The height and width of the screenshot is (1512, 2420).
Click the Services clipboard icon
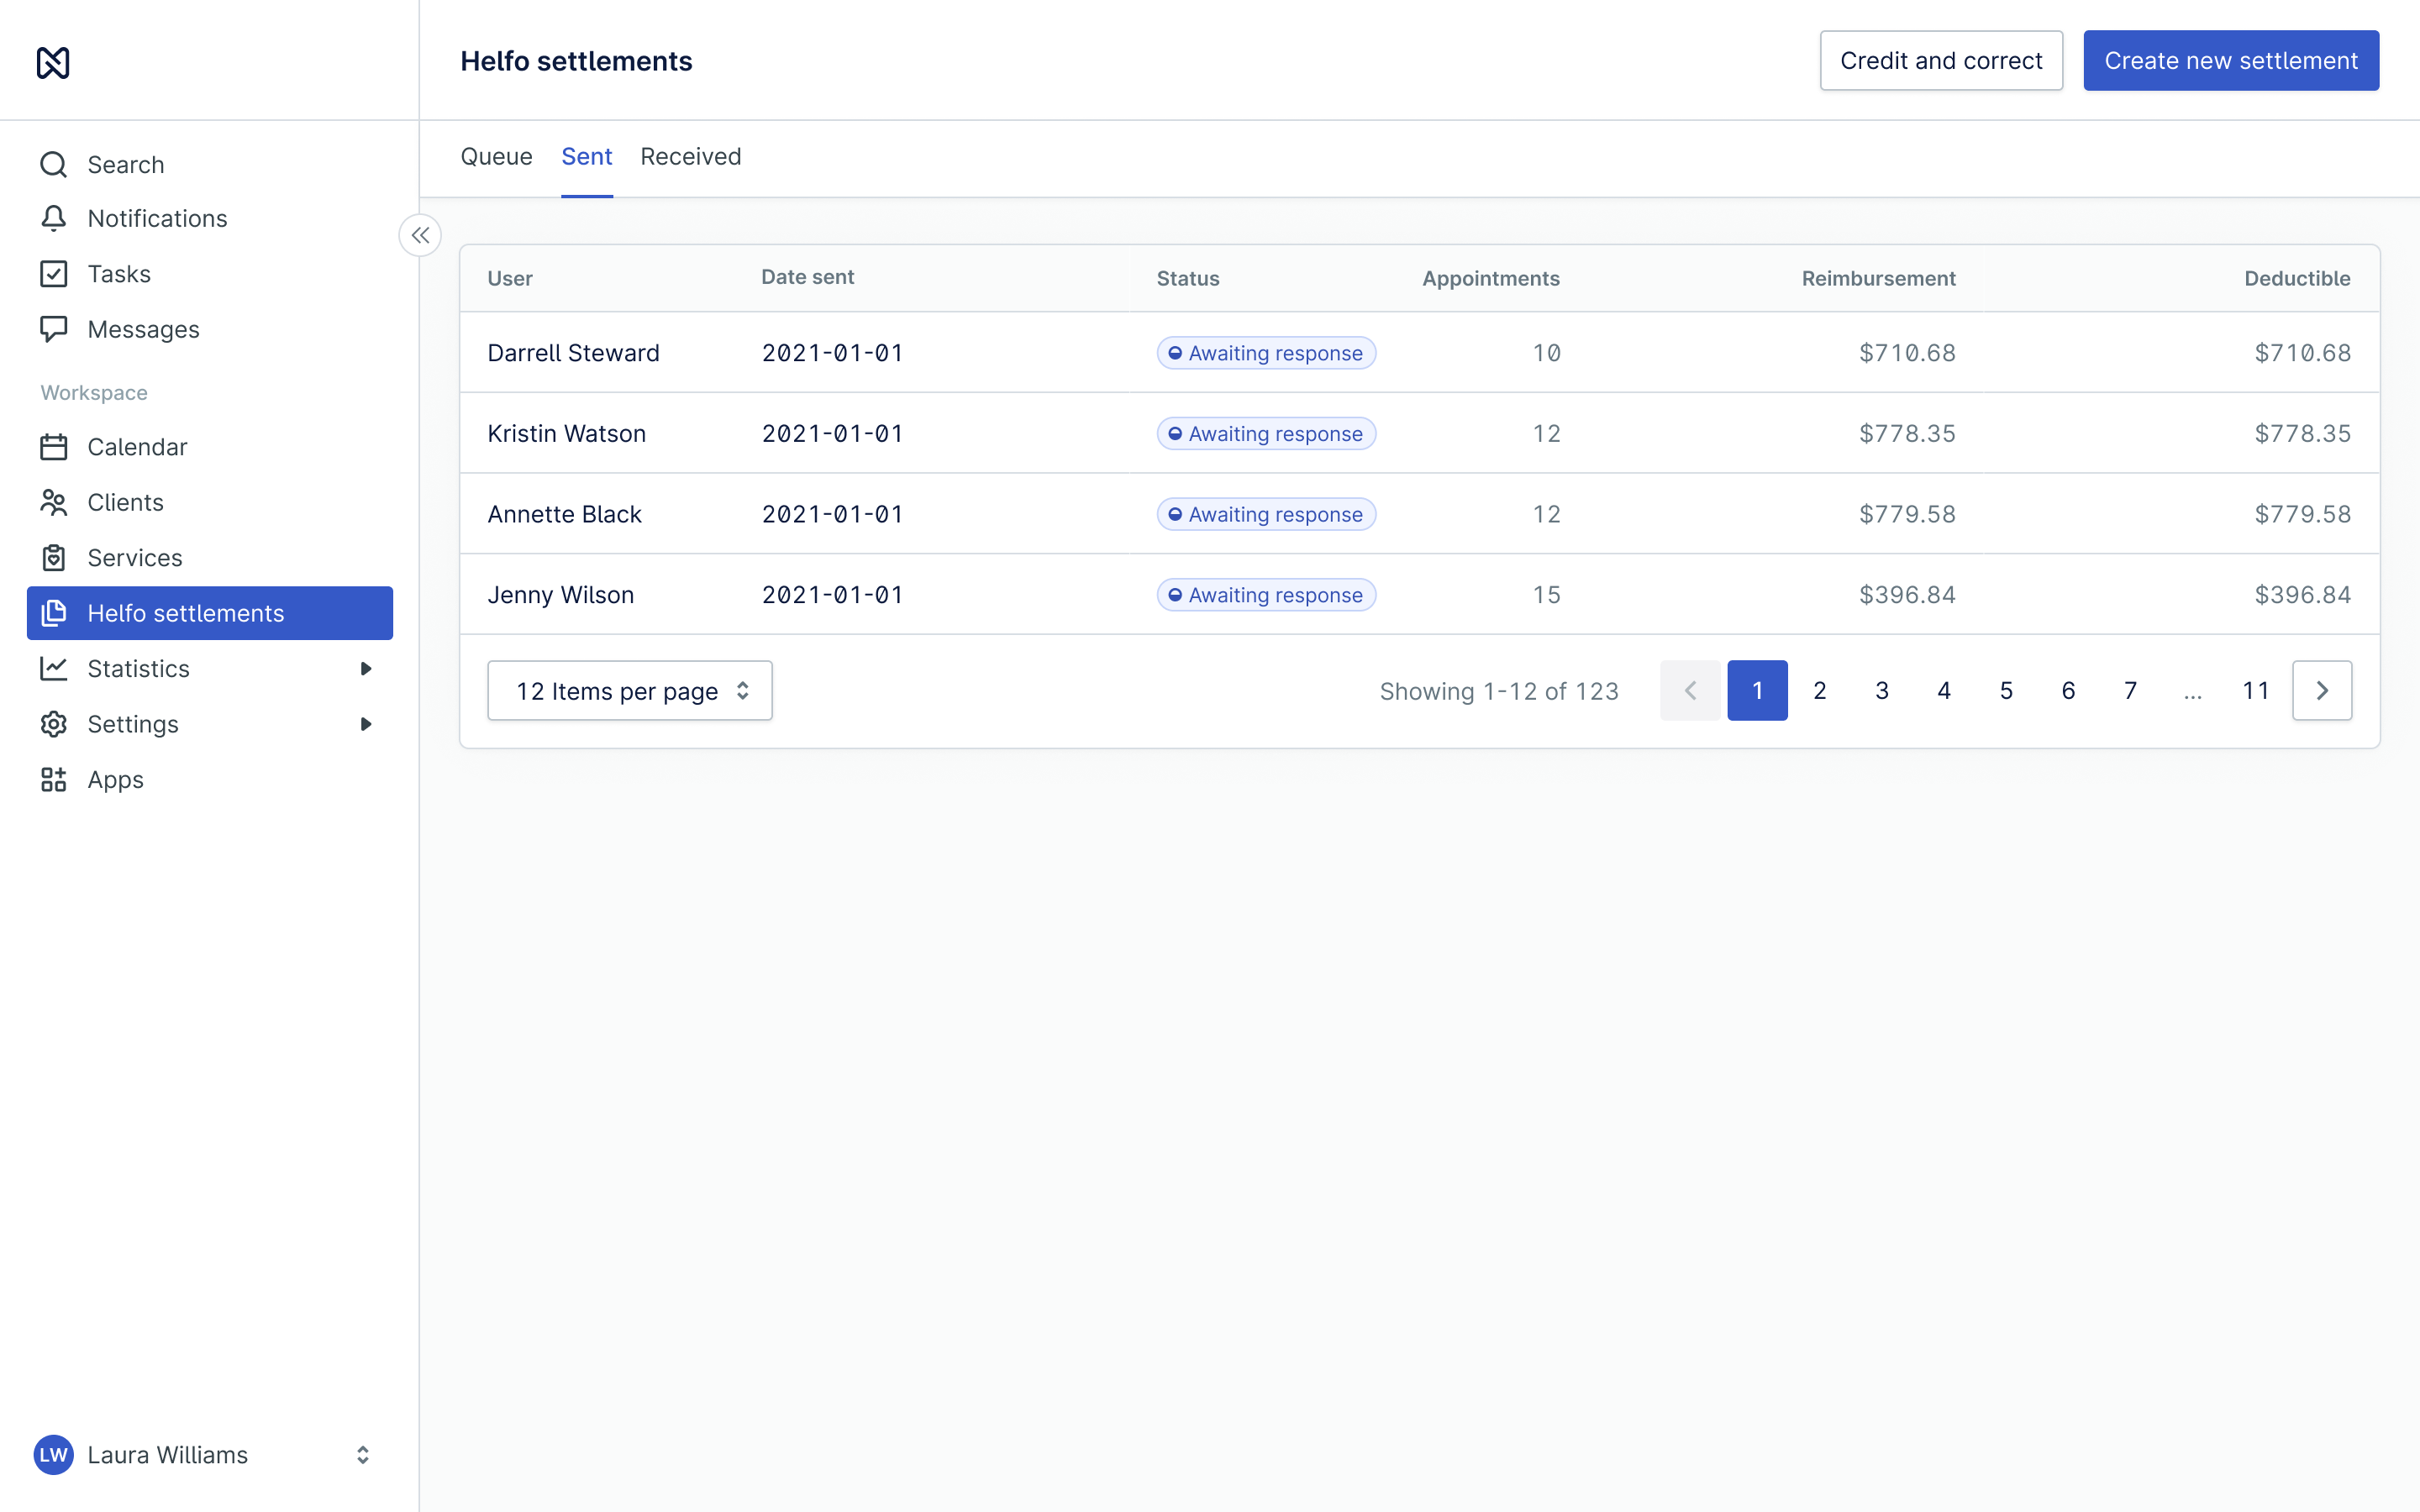point(53,557)
